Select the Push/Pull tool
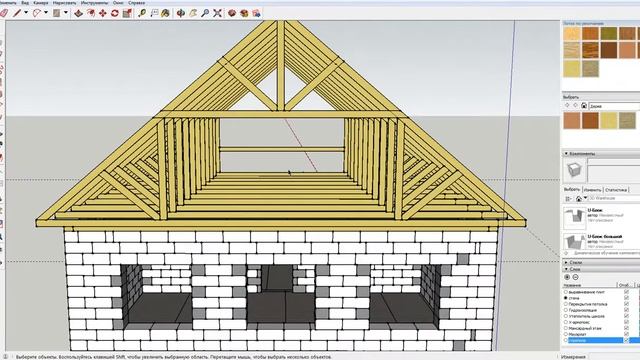 click(x=78, y=13)
